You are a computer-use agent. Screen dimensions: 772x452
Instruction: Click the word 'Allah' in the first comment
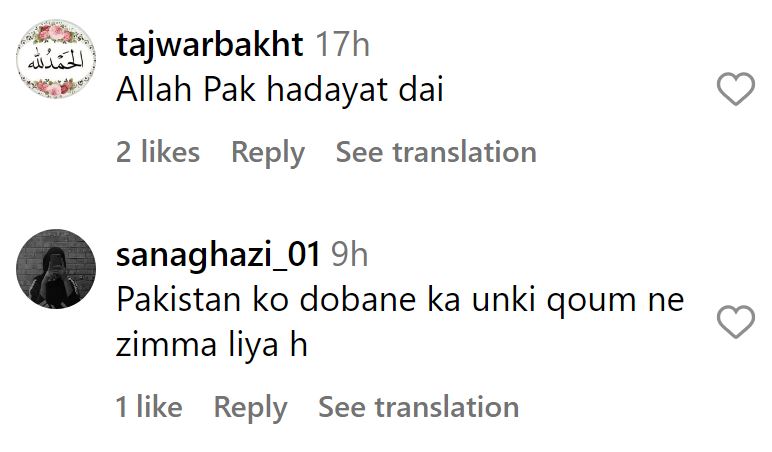point(154,89)
